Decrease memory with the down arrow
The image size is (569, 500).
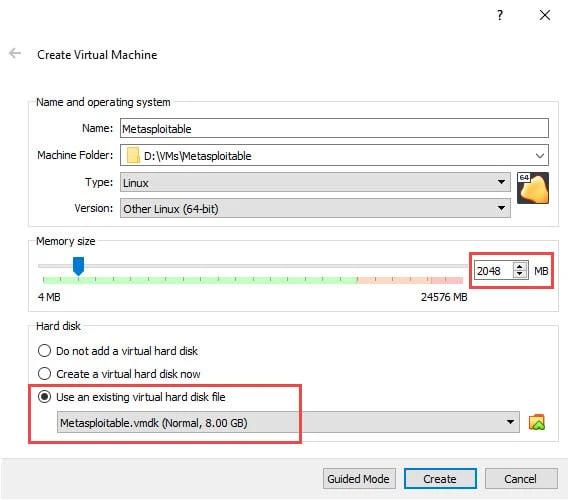coord(520,275)
